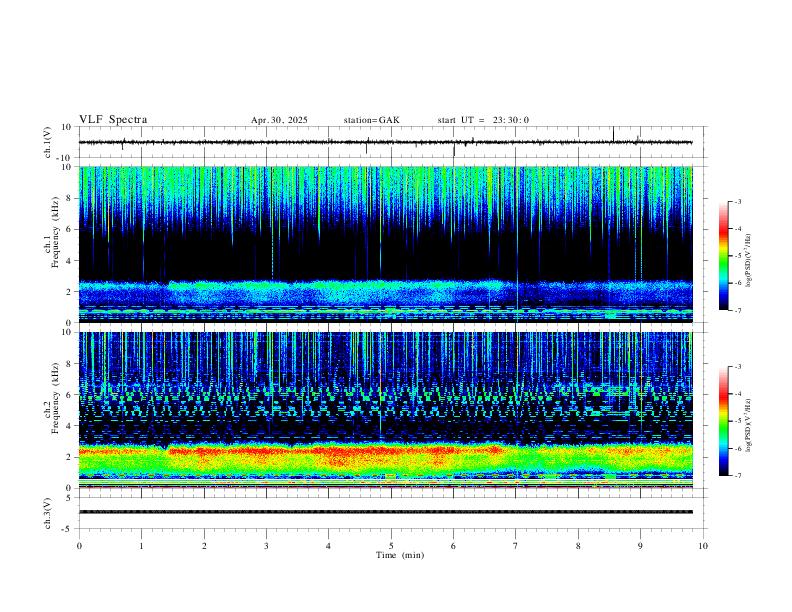Click the date 'Apr. 30, 2025'

(279, 120)
